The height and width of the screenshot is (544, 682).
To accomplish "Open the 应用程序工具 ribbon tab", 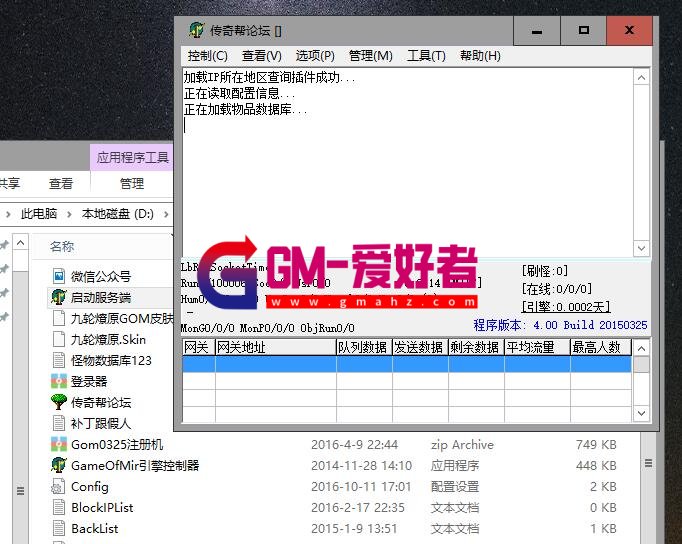I will tap(132, 157).
